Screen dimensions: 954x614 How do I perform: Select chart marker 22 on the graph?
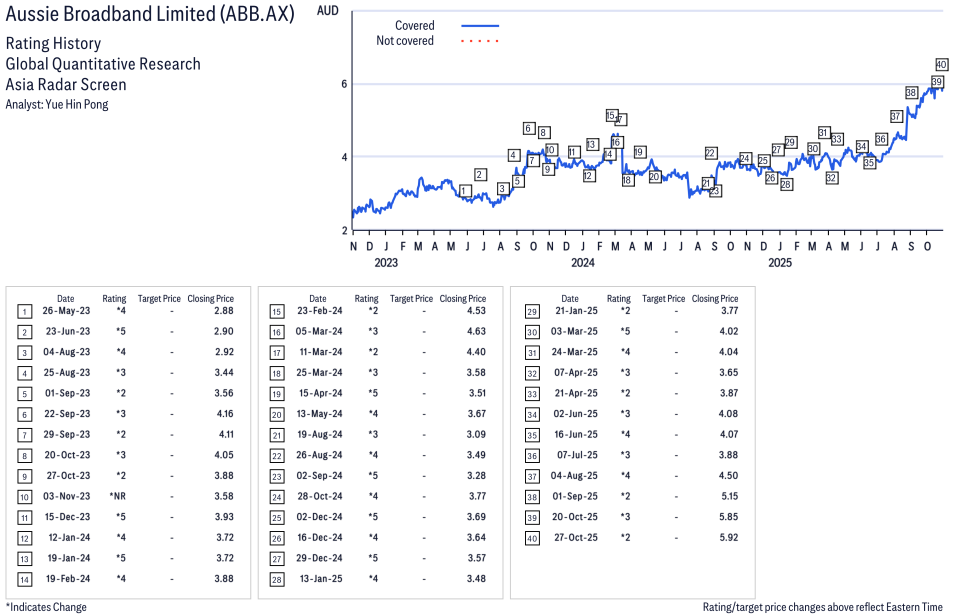pyautogui.click(x=710, y=153)
